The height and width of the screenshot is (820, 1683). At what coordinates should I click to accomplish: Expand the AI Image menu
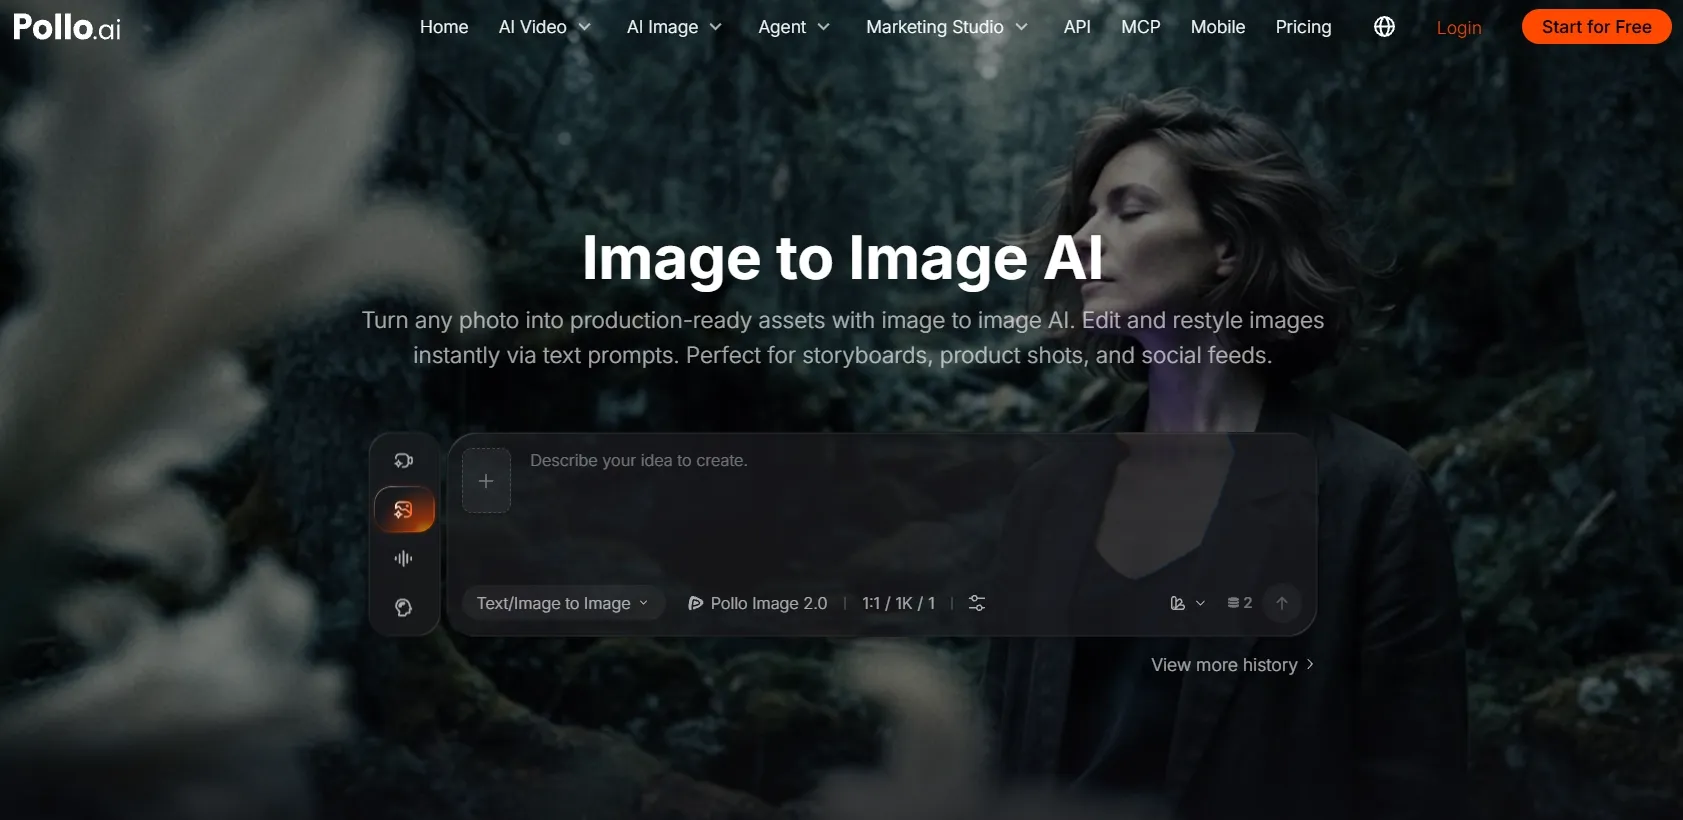(x=674, y=27)
